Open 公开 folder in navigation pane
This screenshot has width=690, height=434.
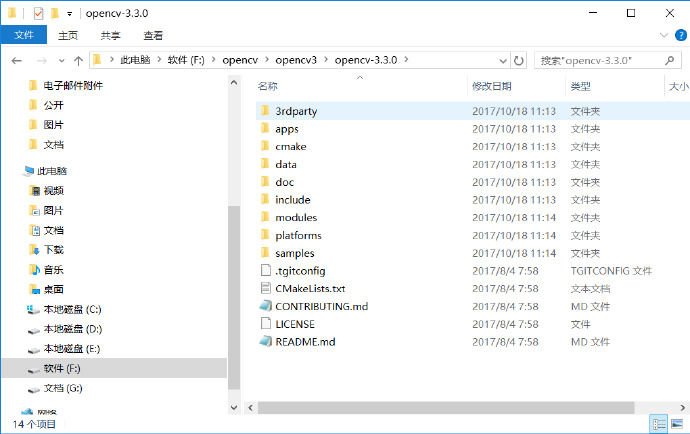point(53,105)
